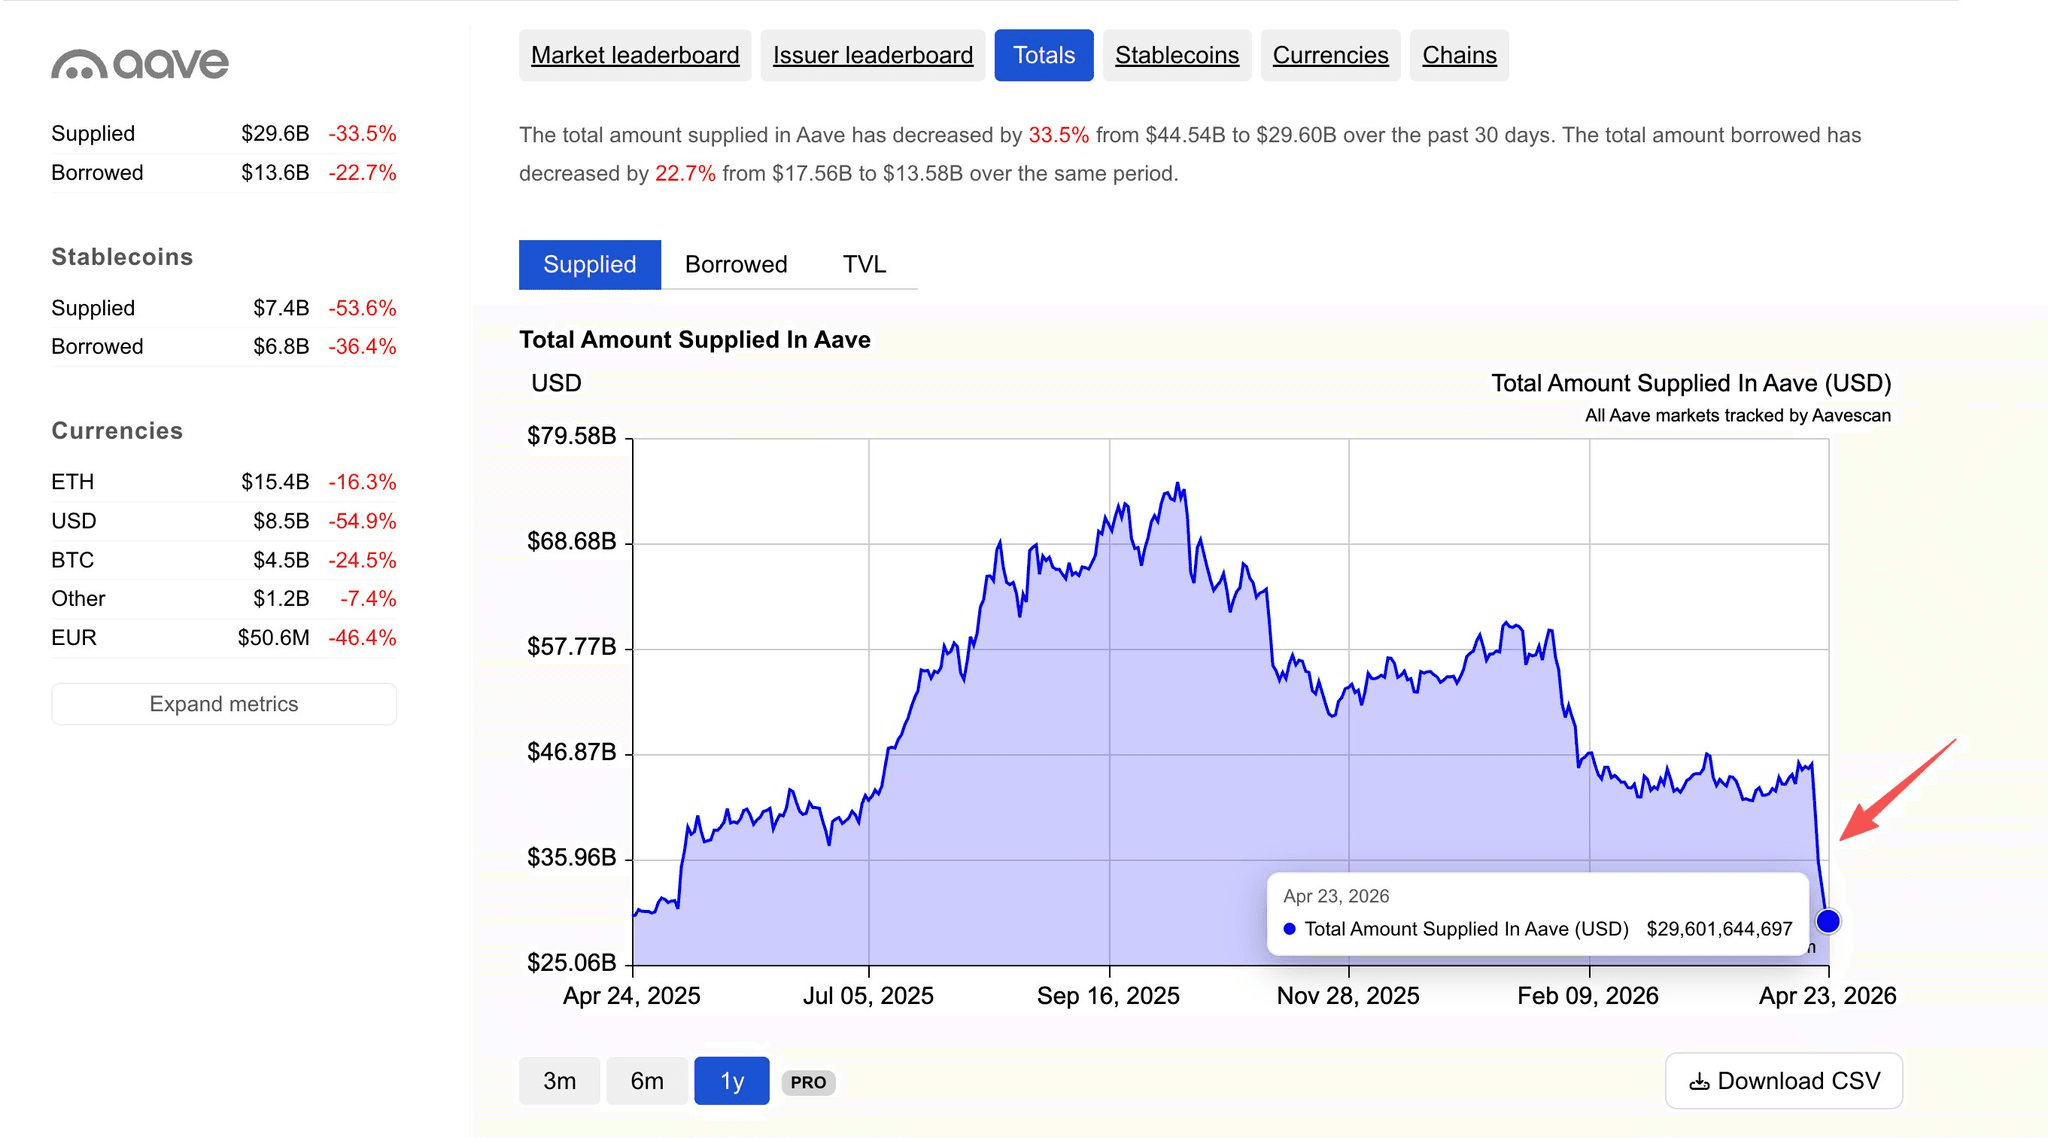
Task: Open the Issuer leaderboard tab
Action: 872,55
